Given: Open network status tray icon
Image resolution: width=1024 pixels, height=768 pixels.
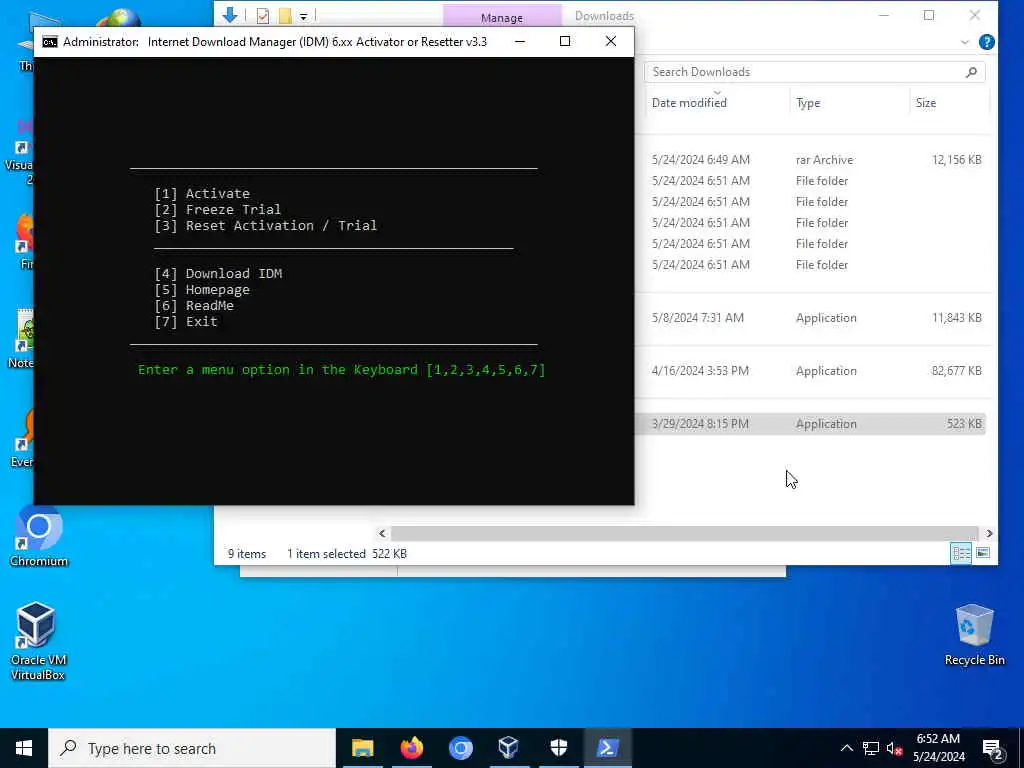Looking at the screenshot, I should point(871,748).
